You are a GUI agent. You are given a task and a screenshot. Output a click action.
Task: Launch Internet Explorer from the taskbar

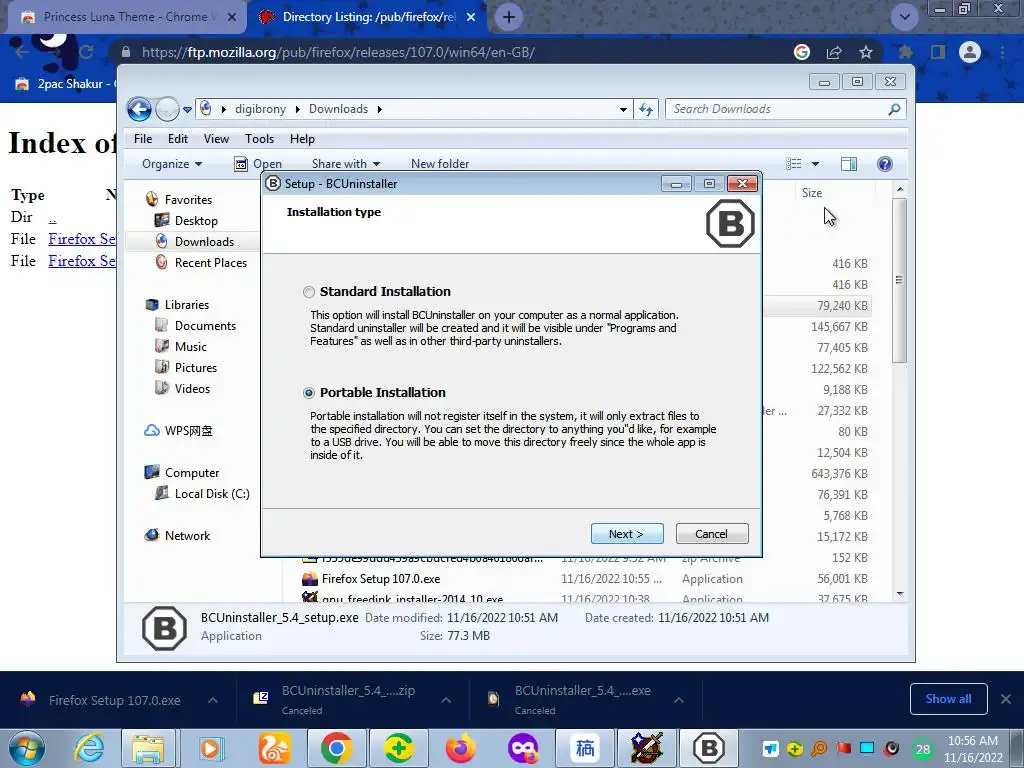click(x=89, y=748)
